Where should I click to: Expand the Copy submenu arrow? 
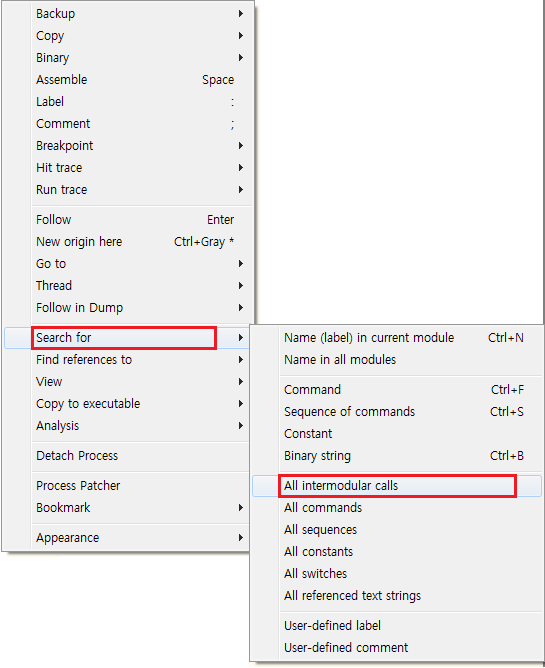tap(241, 36)
